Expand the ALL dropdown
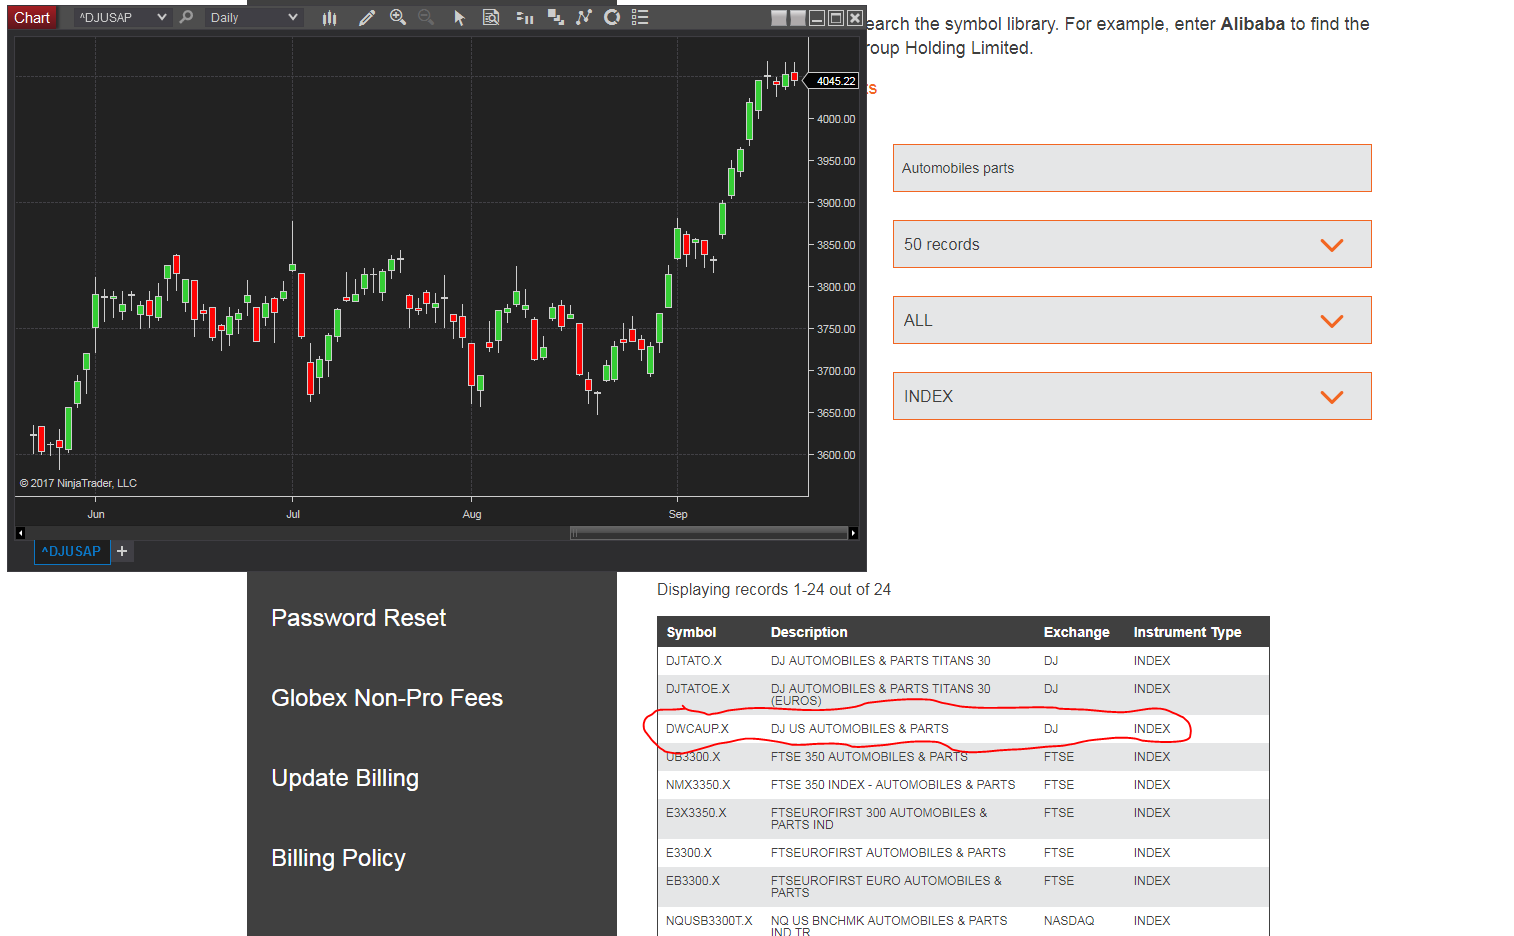Screen dimensions: 1514x936 (1132, 320)
